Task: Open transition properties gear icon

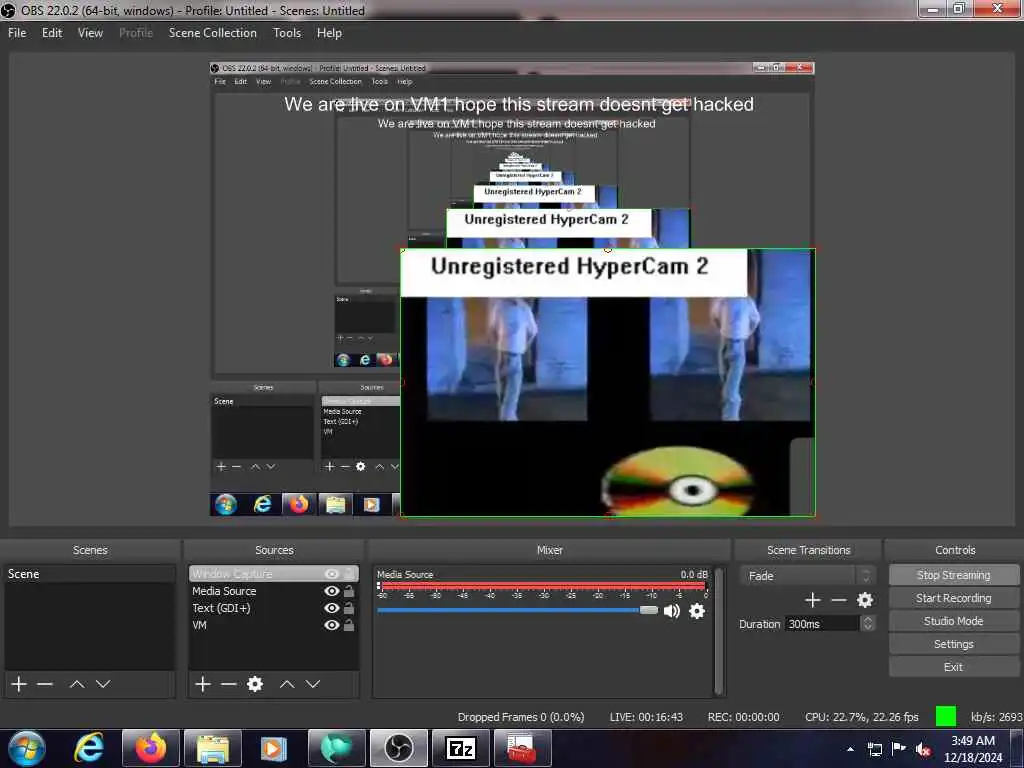Action: [865, 600]
